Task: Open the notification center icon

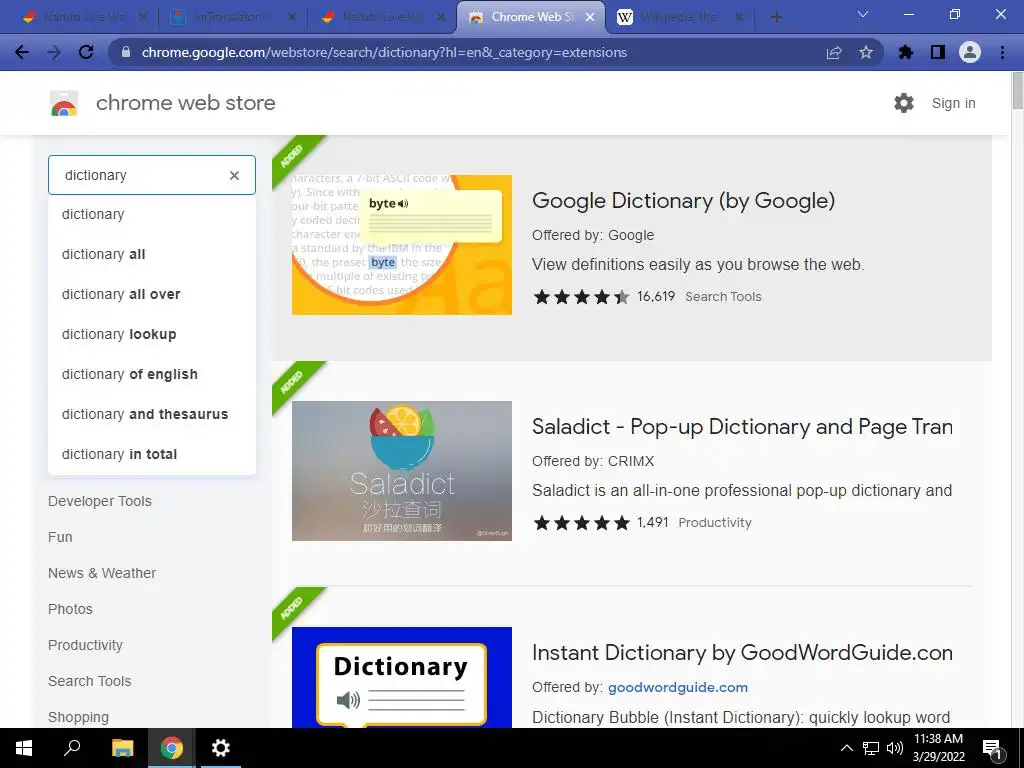Action: point(993,750)
